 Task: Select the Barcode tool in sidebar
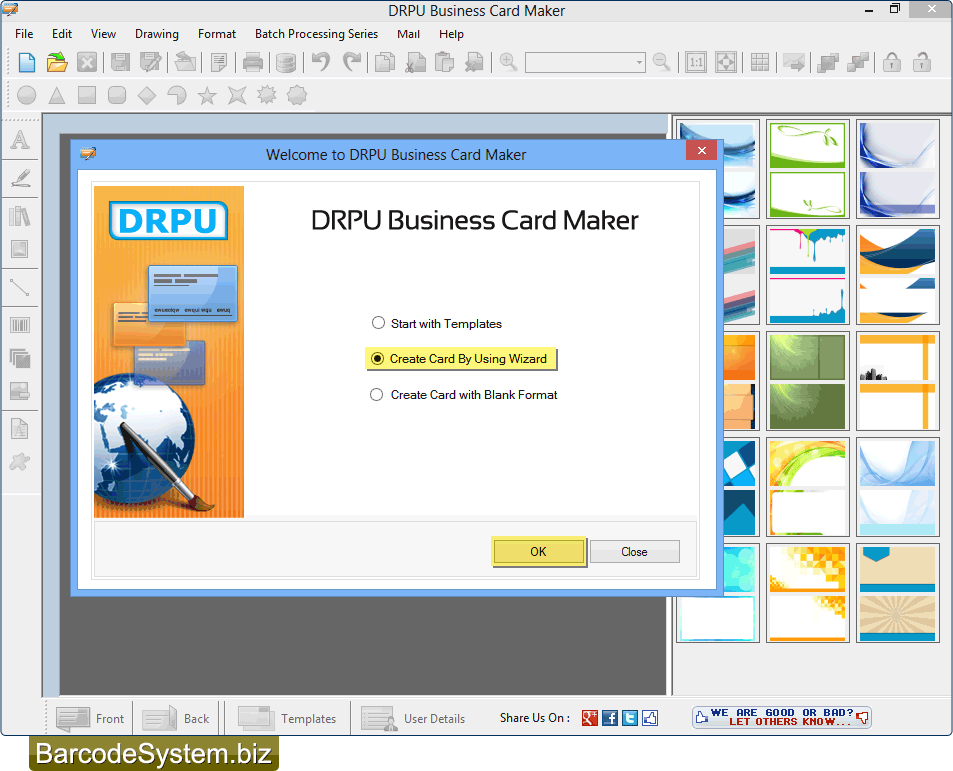point(20,325)
